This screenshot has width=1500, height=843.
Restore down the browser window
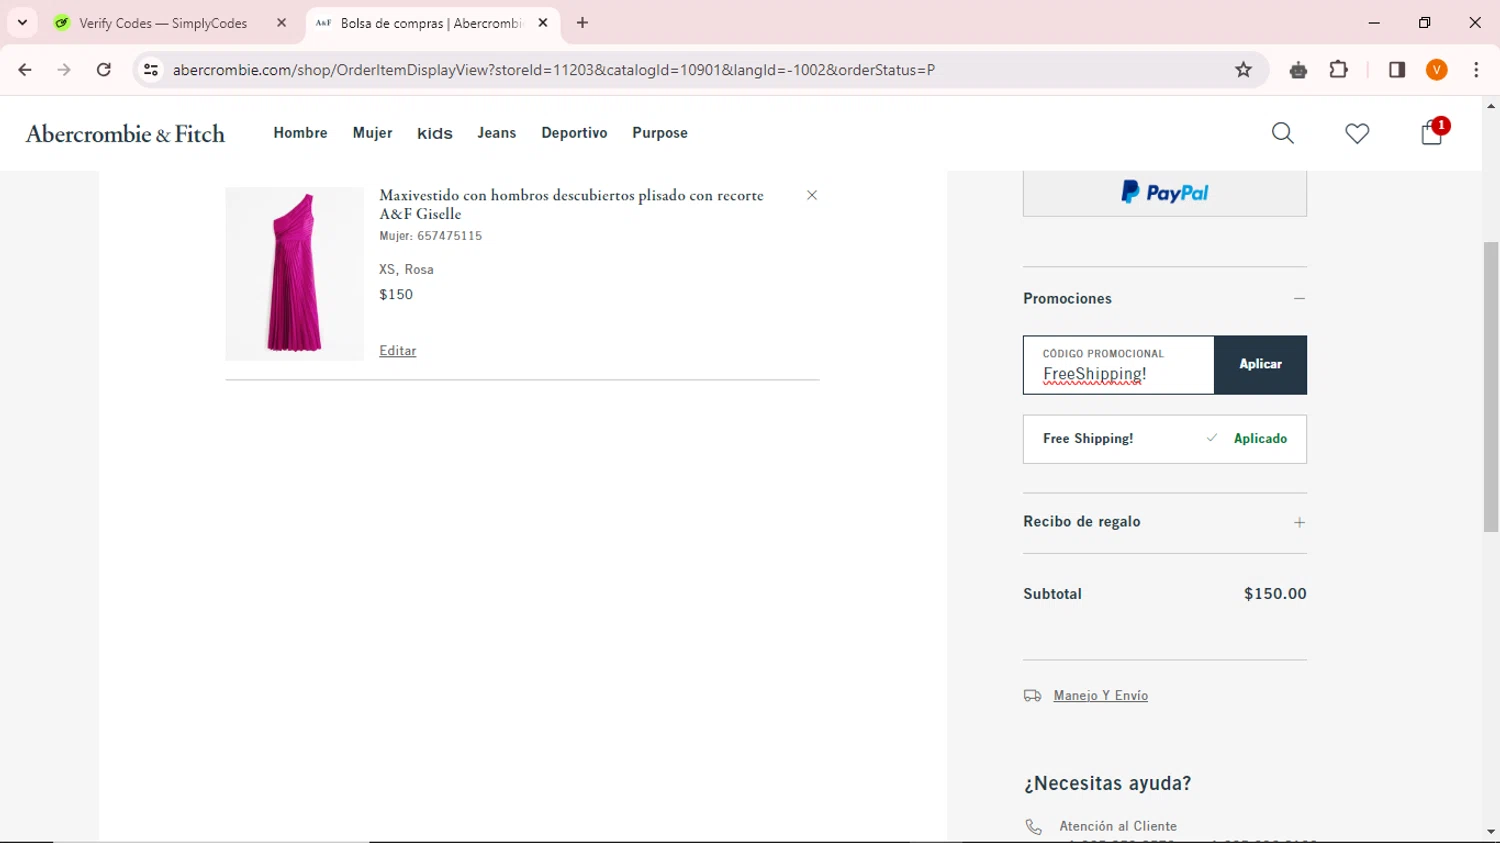[x=1425, y=23]
